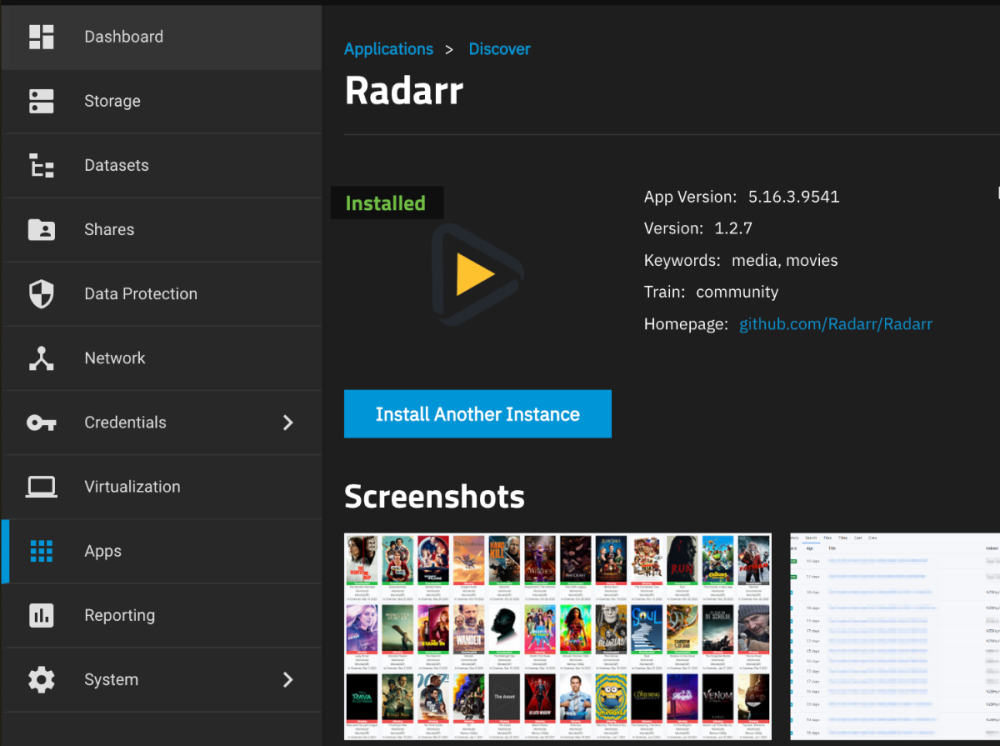This screenshot has width=1000, height=746.
Task: Click the movie posters screenshot thumbnail
Action: click(557, 636)
